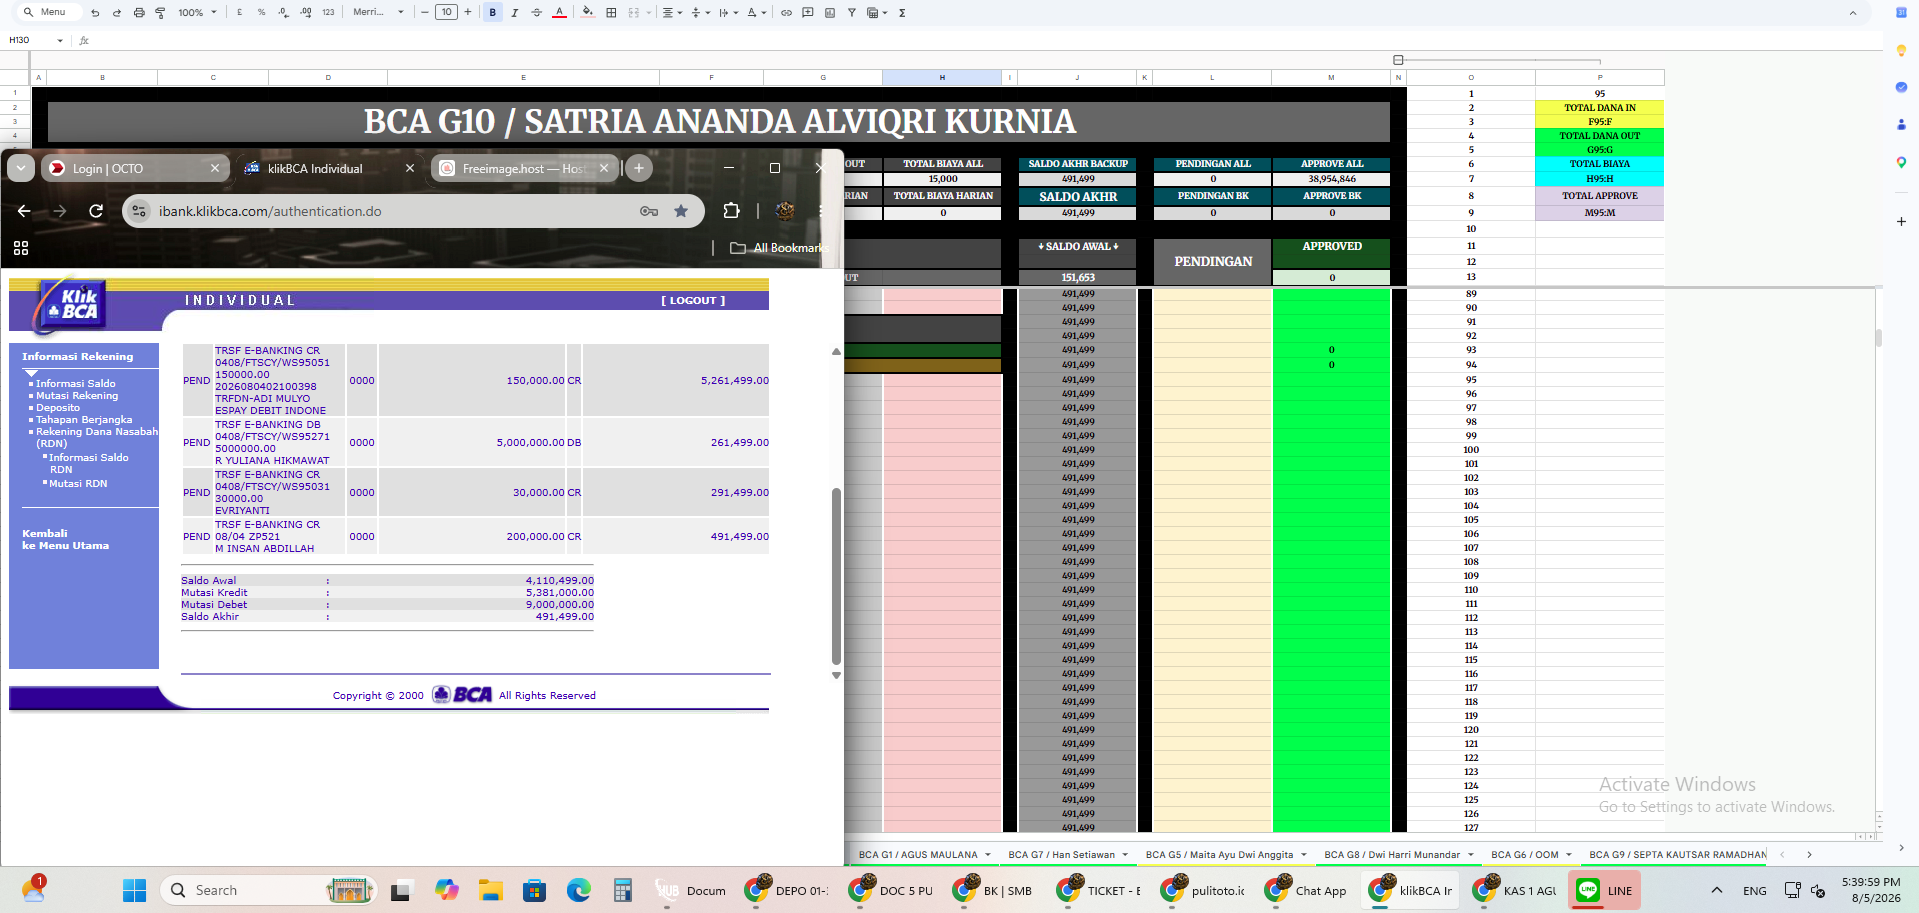The image size is (1919, 913).
Task: Expand text wrapping options
Action: [x=728, y=13]
